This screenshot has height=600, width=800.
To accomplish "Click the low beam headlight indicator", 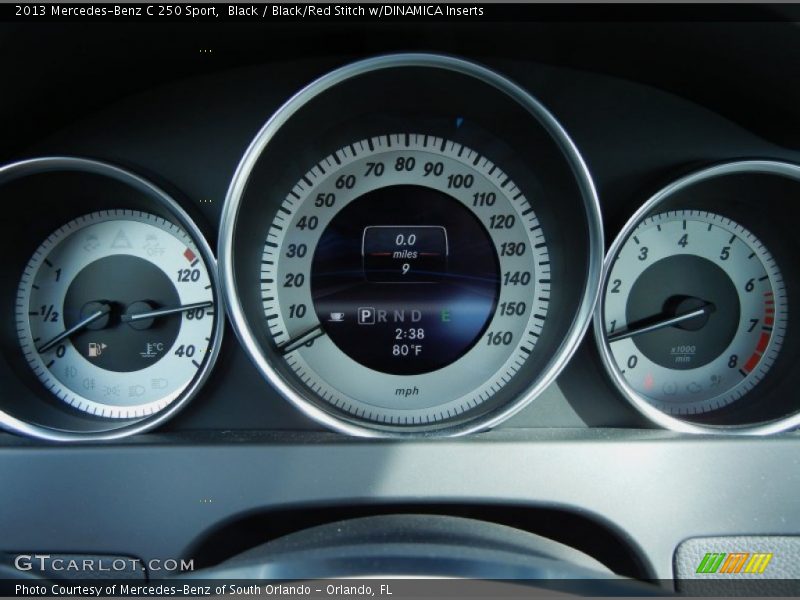I will click(x=138, y=388).
